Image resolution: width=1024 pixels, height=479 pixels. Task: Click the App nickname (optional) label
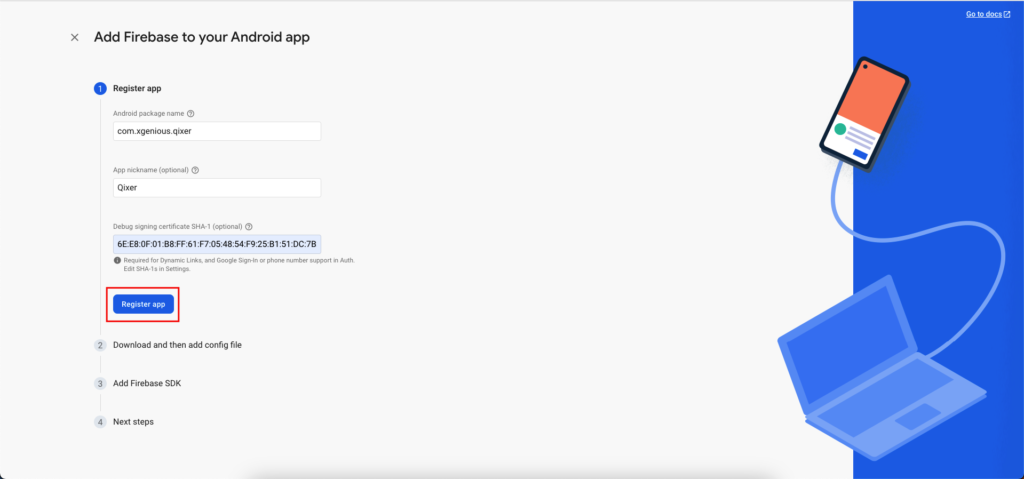point(151,170)
